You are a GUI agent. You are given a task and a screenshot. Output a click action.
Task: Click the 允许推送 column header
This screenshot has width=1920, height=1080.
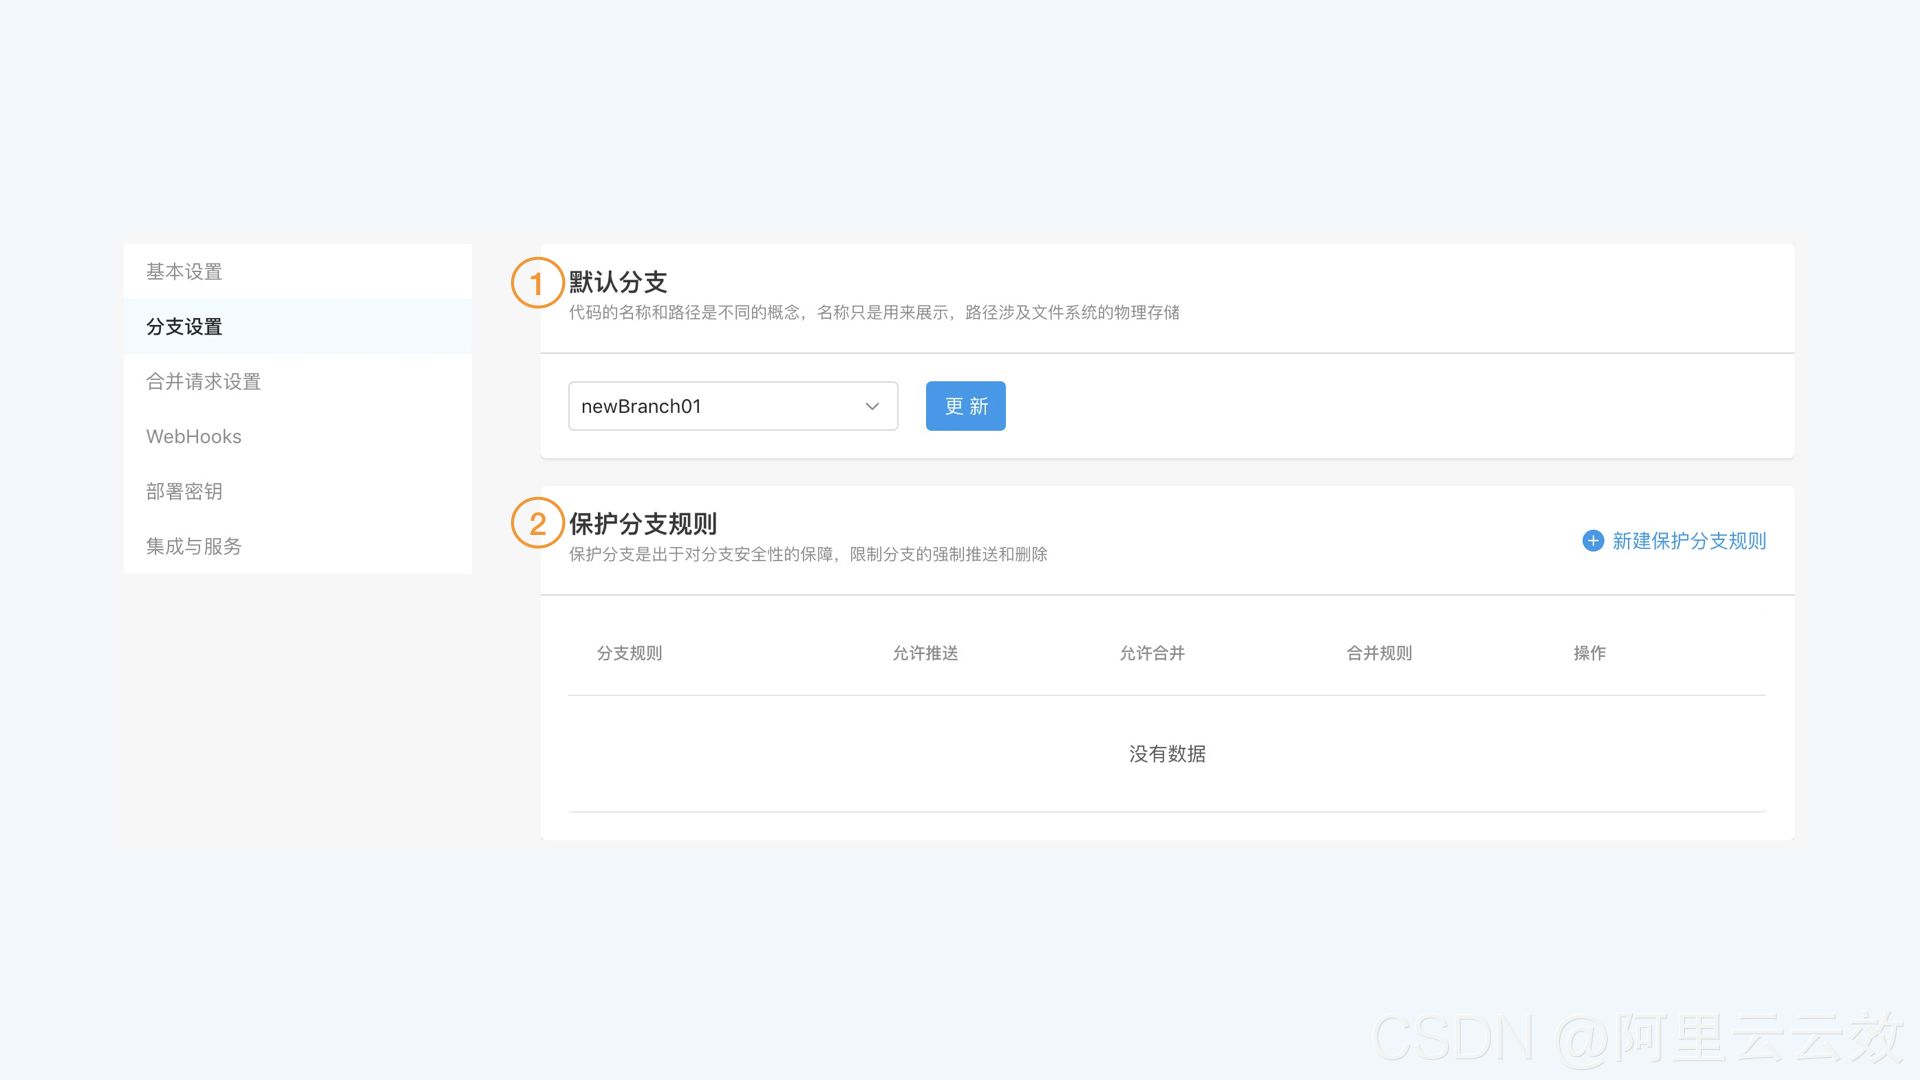click(x=925, y=653)
